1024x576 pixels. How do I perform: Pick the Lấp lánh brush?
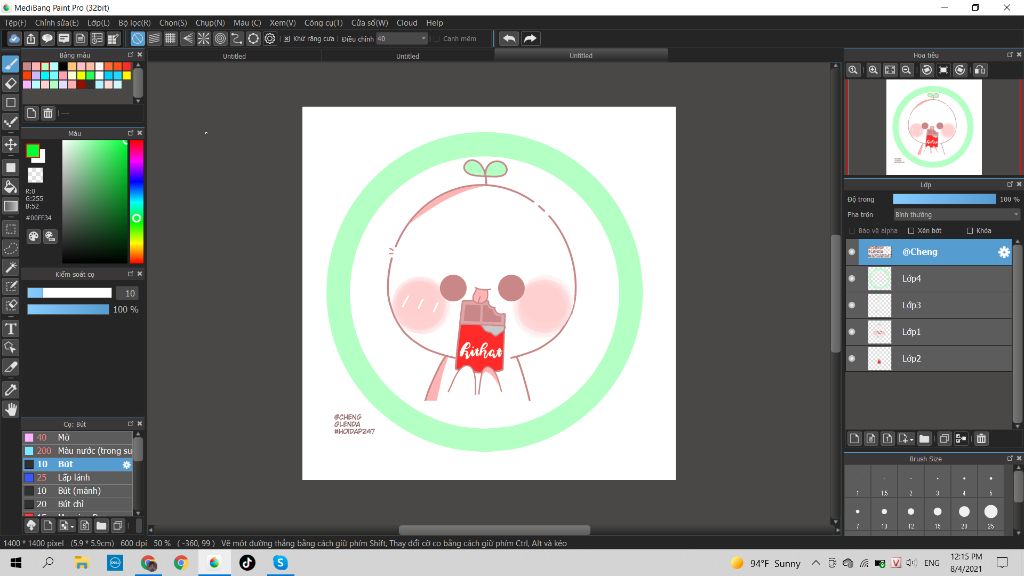78,477
